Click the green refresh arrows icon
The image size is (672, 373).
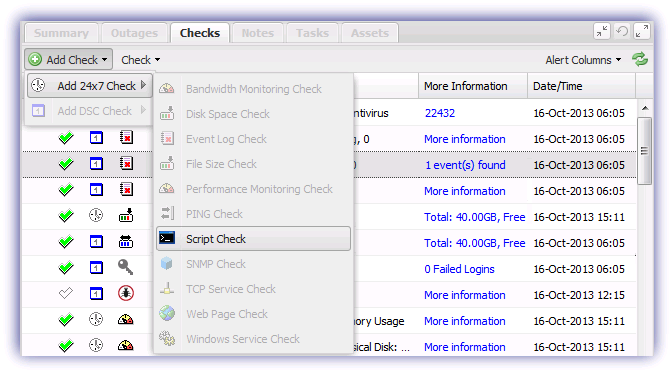coord(640,60)
